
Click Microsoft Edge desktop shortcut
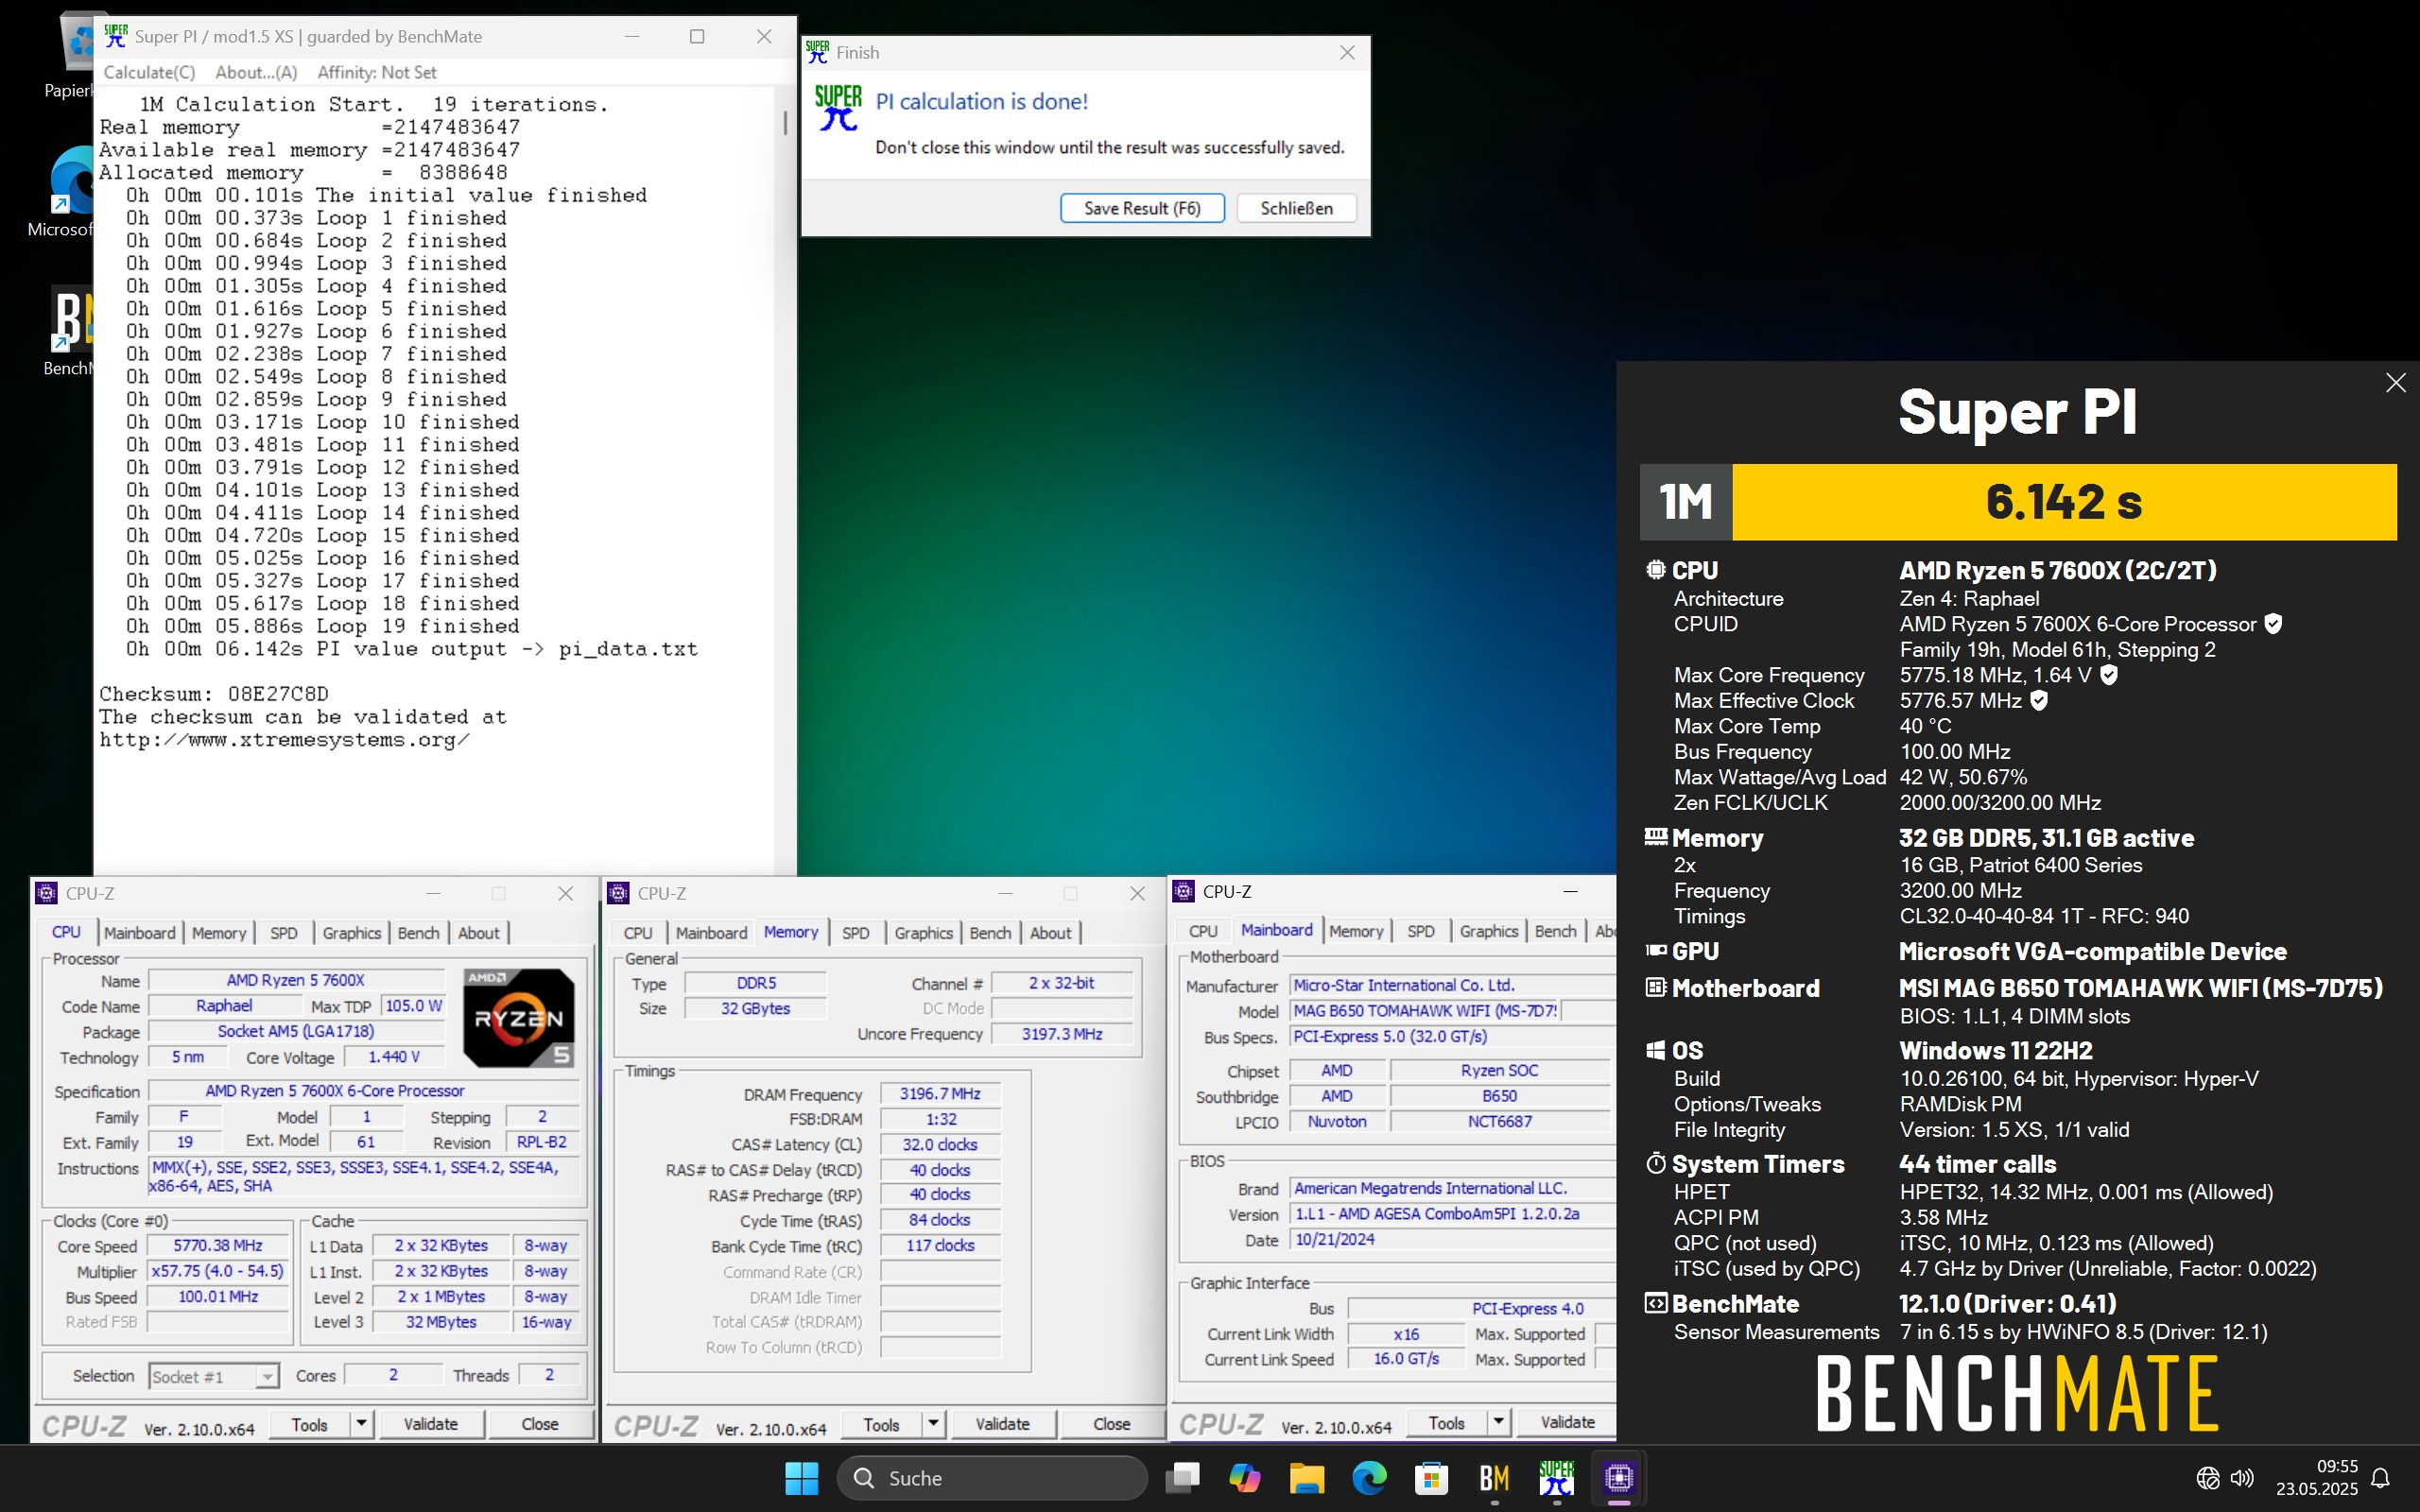point(70,190)
